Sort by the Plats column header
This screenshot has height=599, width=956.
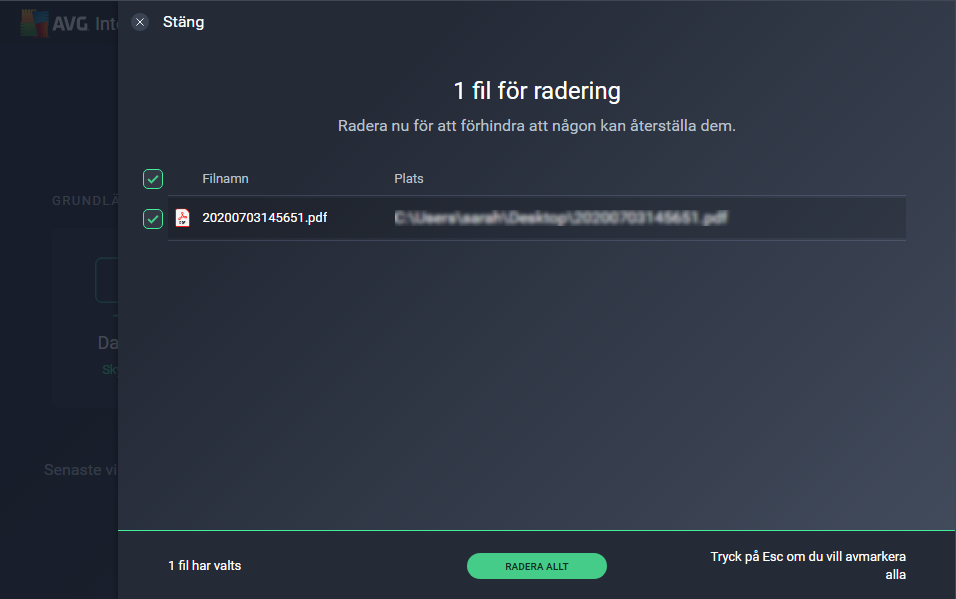[x=408, y=179]
